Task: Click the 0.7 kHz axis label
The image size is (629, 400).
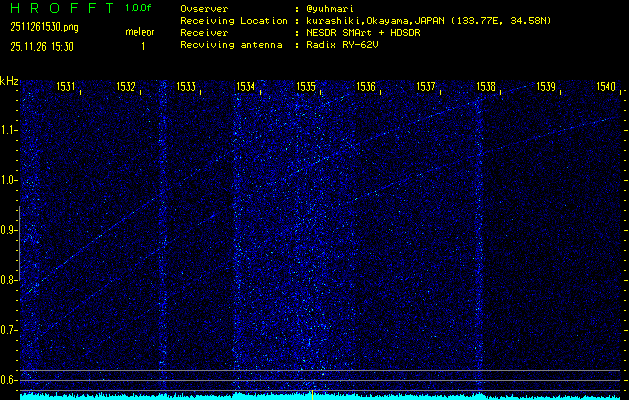Action: 7,330
